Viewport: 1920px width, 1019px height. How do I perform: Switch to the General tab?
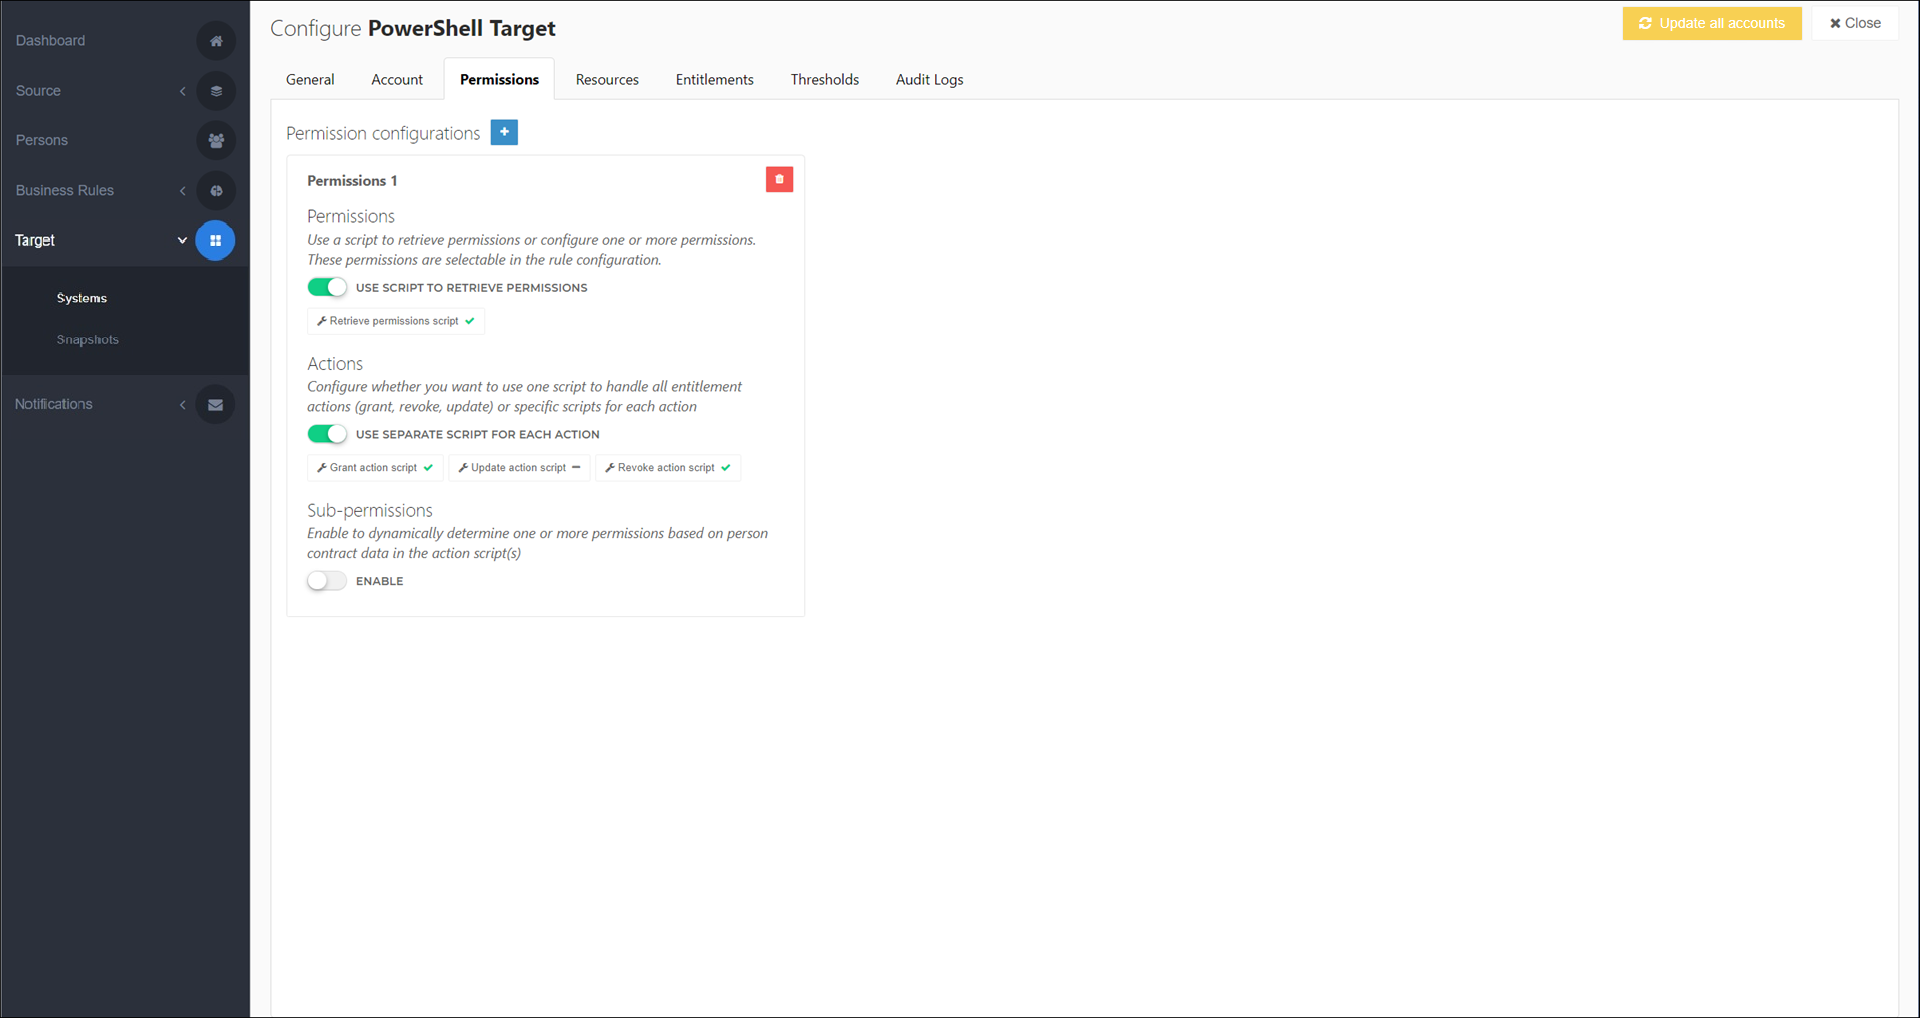(310, 80)
